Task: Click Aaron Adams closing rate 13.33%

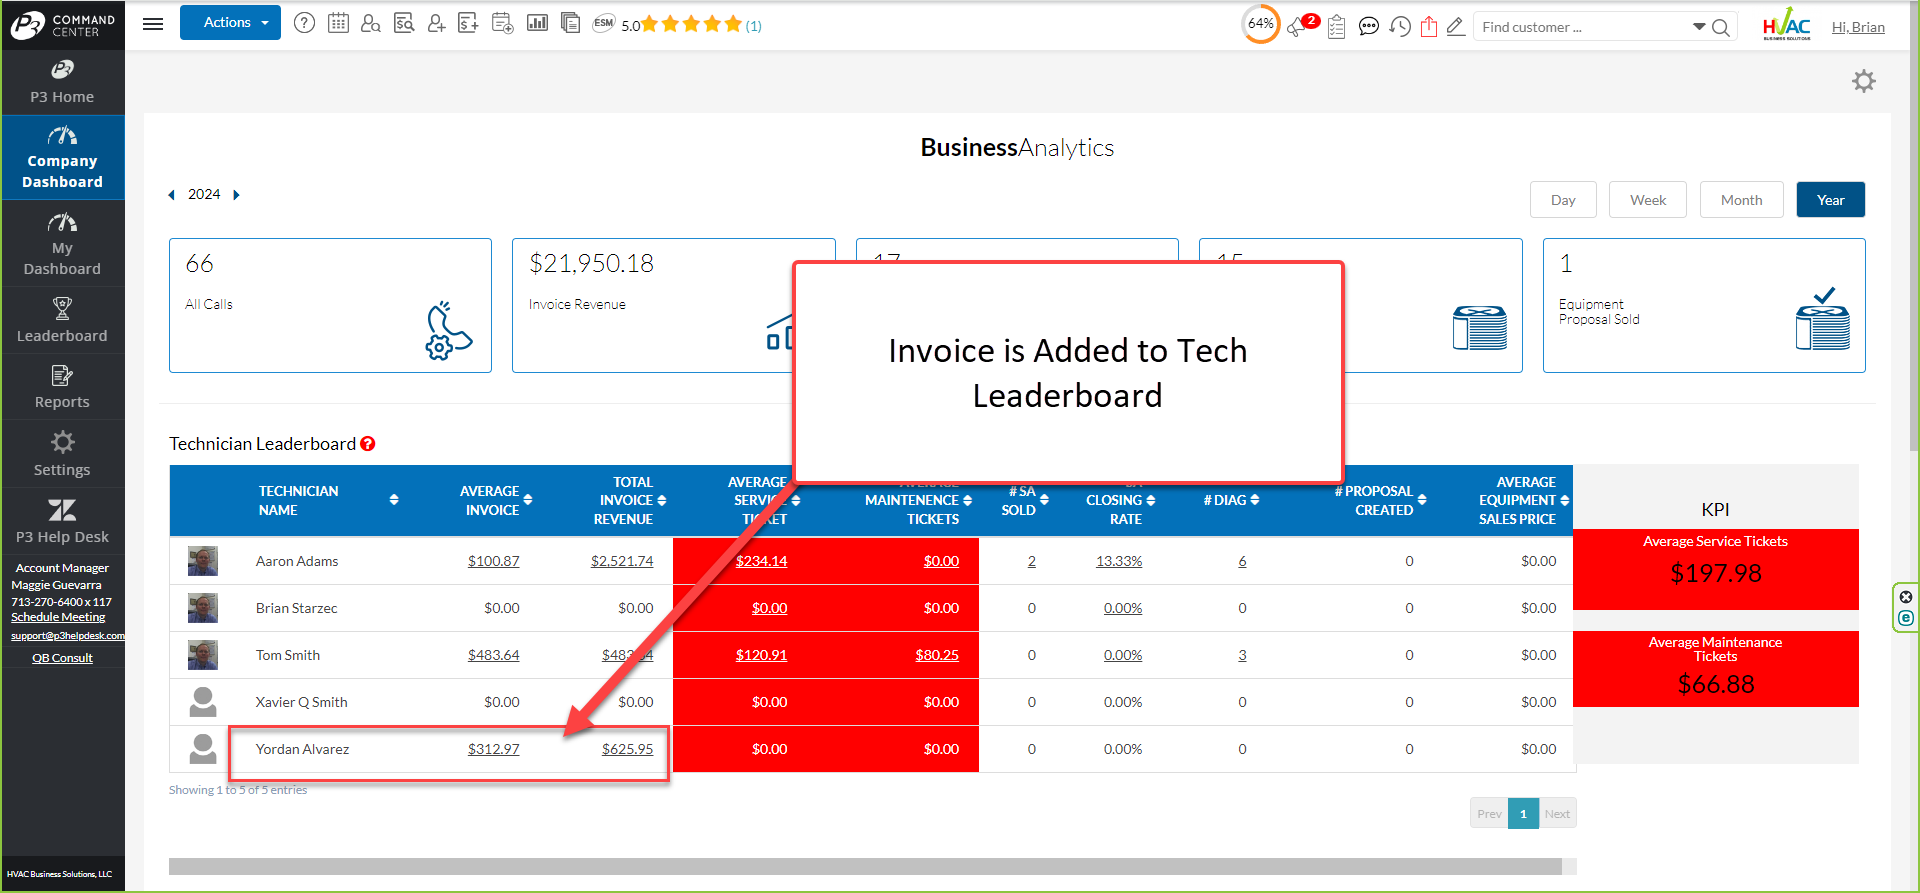Action: point(1119,561)
